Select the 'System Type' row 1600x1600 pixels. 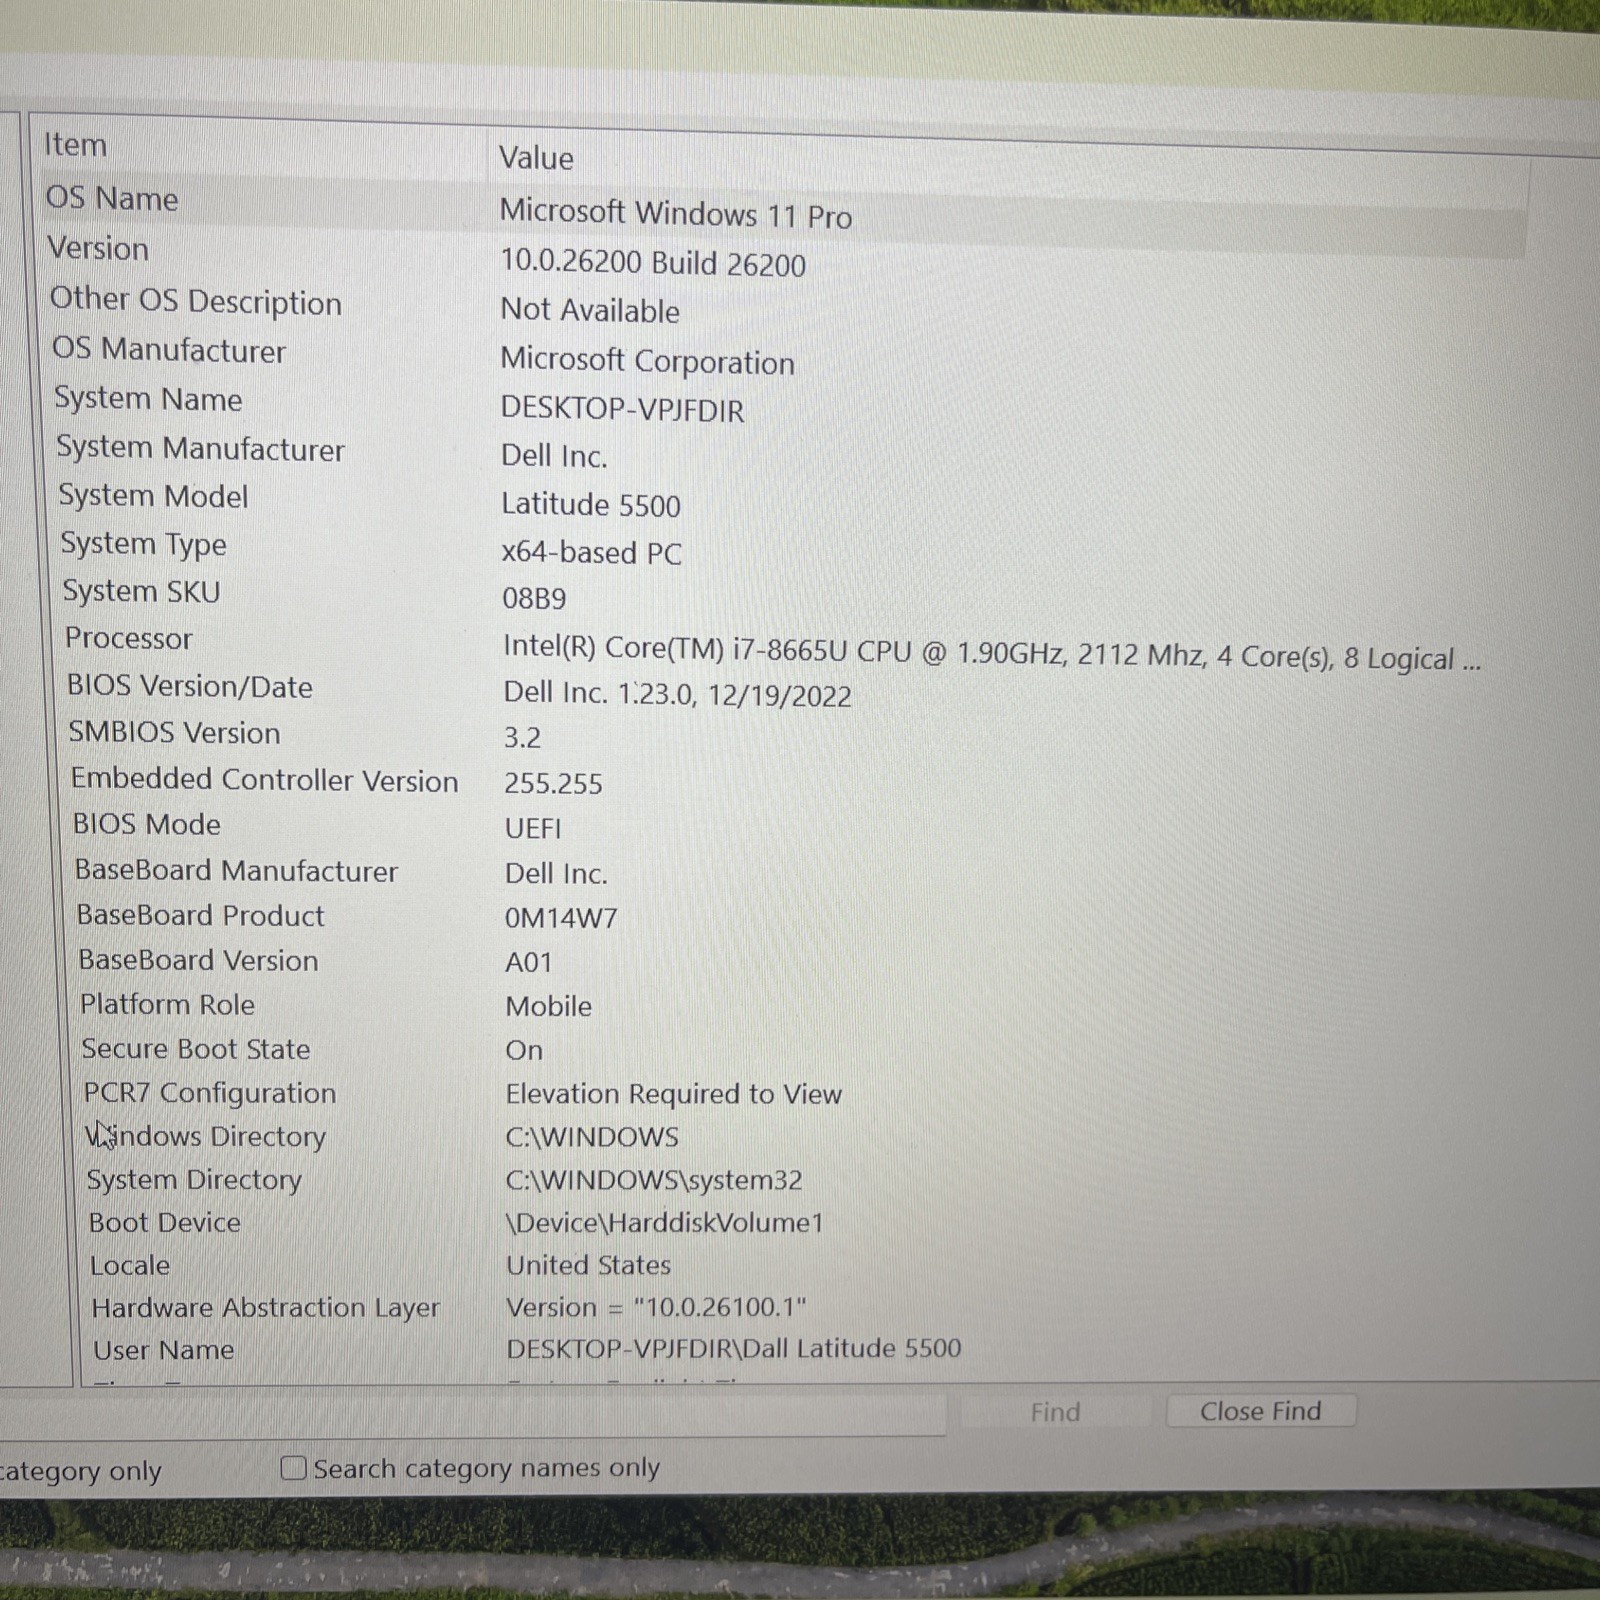coord(144,544)
